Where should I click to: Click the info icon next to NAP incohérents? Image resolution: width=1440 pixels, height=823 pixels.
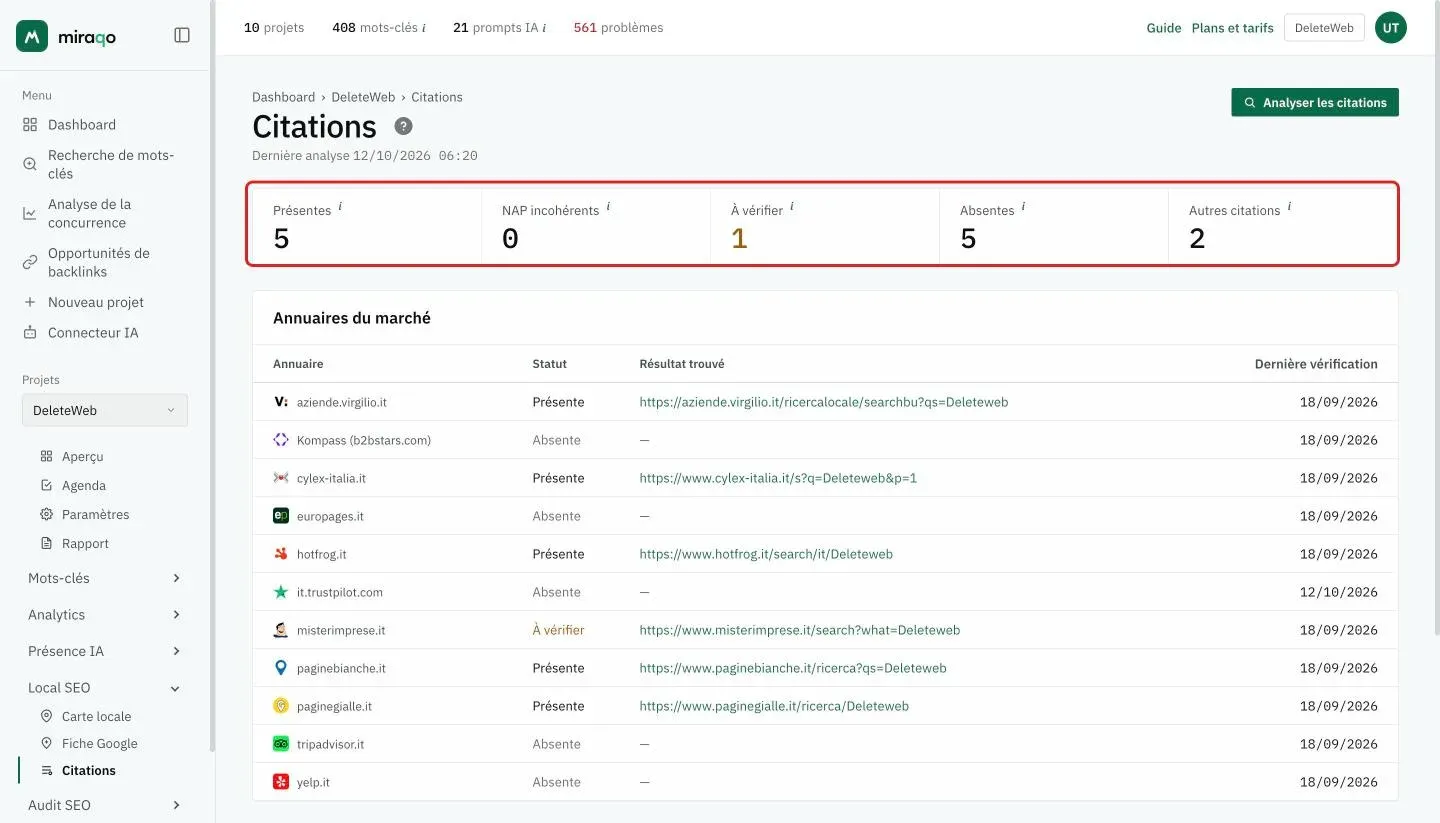[608, 206]
